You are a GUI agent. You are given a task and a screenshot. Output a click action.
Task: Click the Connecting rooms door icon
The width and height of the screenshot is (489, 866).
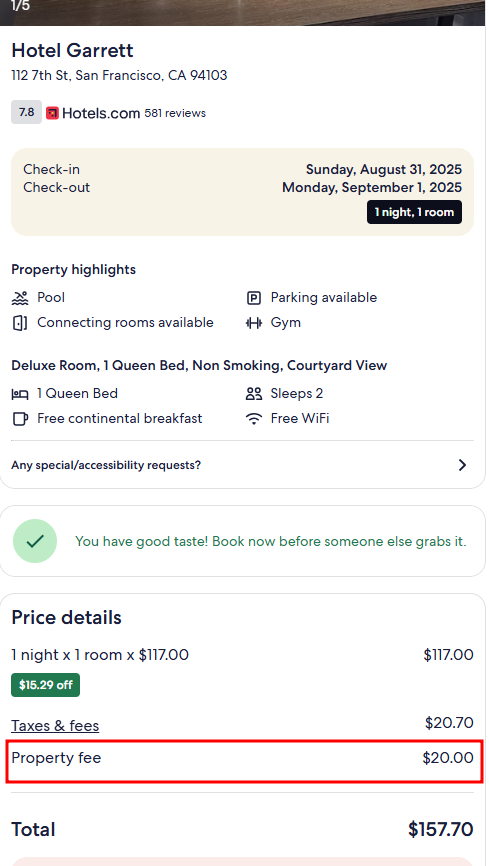click(20, 323)
